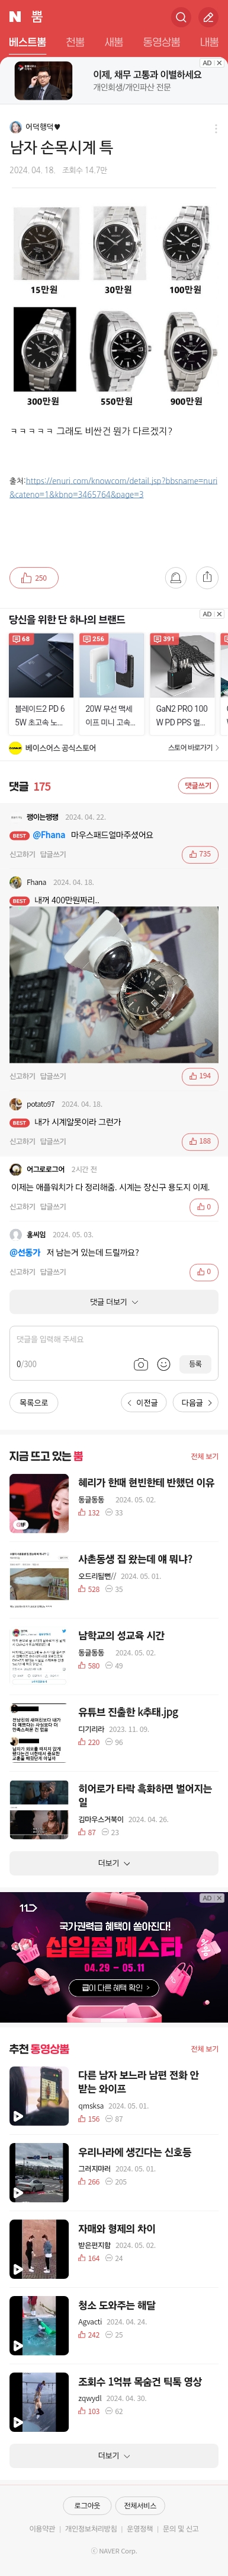Viewport: 228px width, 2576px height.
Task: Expand more comments with 댓글 더보기
Action: coord(114,1302)
